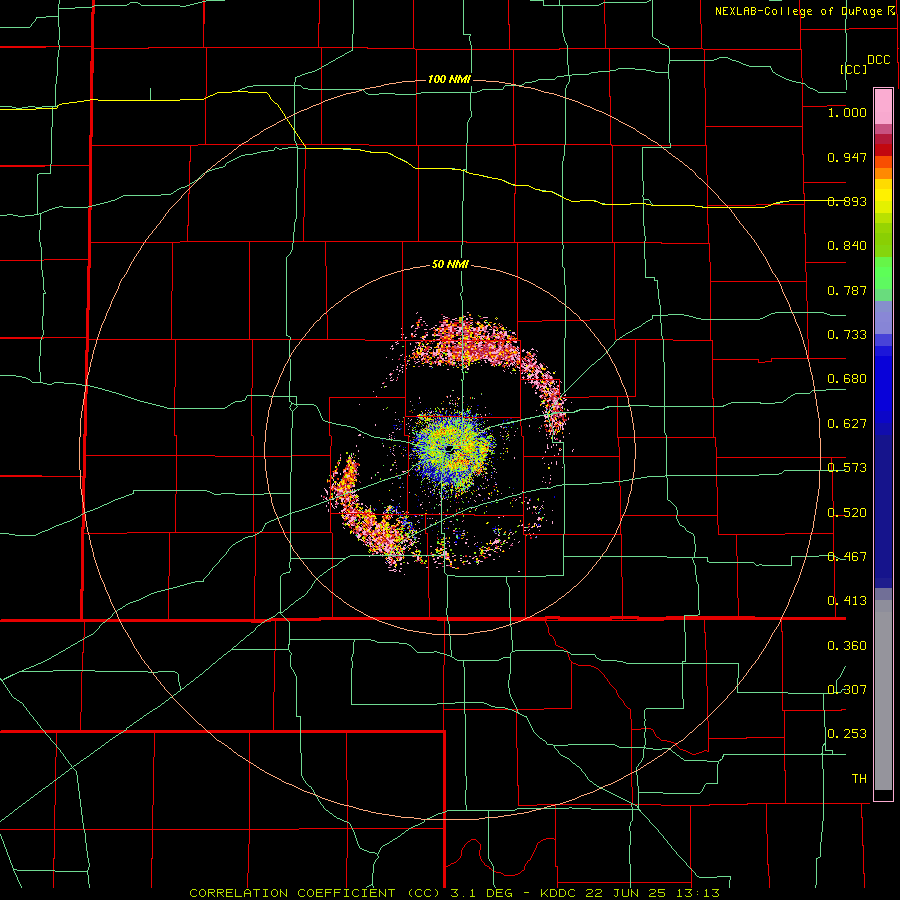Click the Correlation Coefficient caption at the bottom

[454, 893]
